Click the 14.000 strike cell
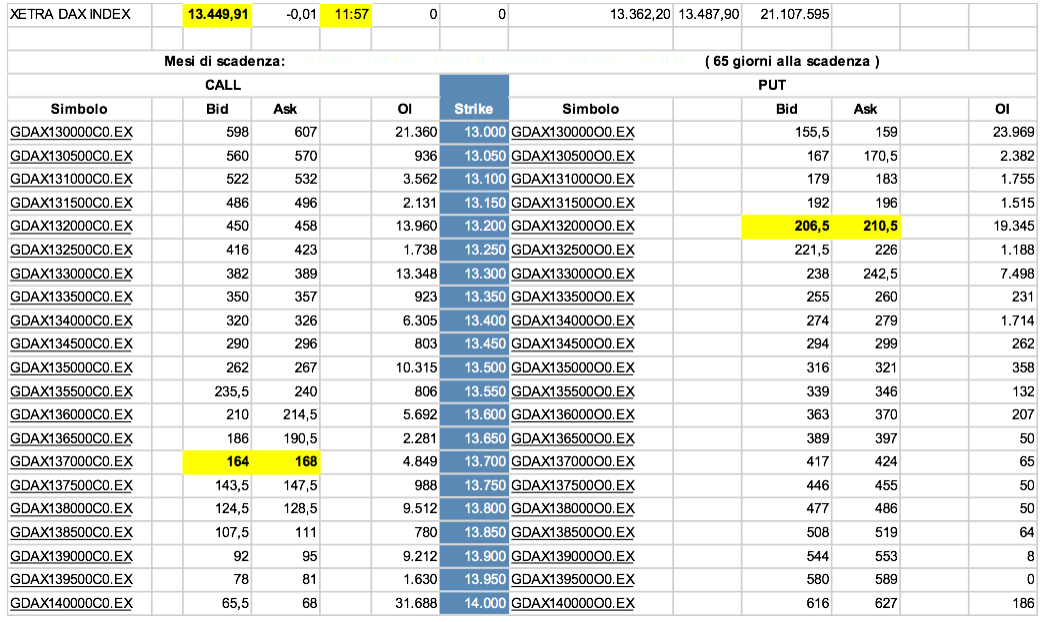Viewport: 1046px width, 622px height. coord(474,603)
